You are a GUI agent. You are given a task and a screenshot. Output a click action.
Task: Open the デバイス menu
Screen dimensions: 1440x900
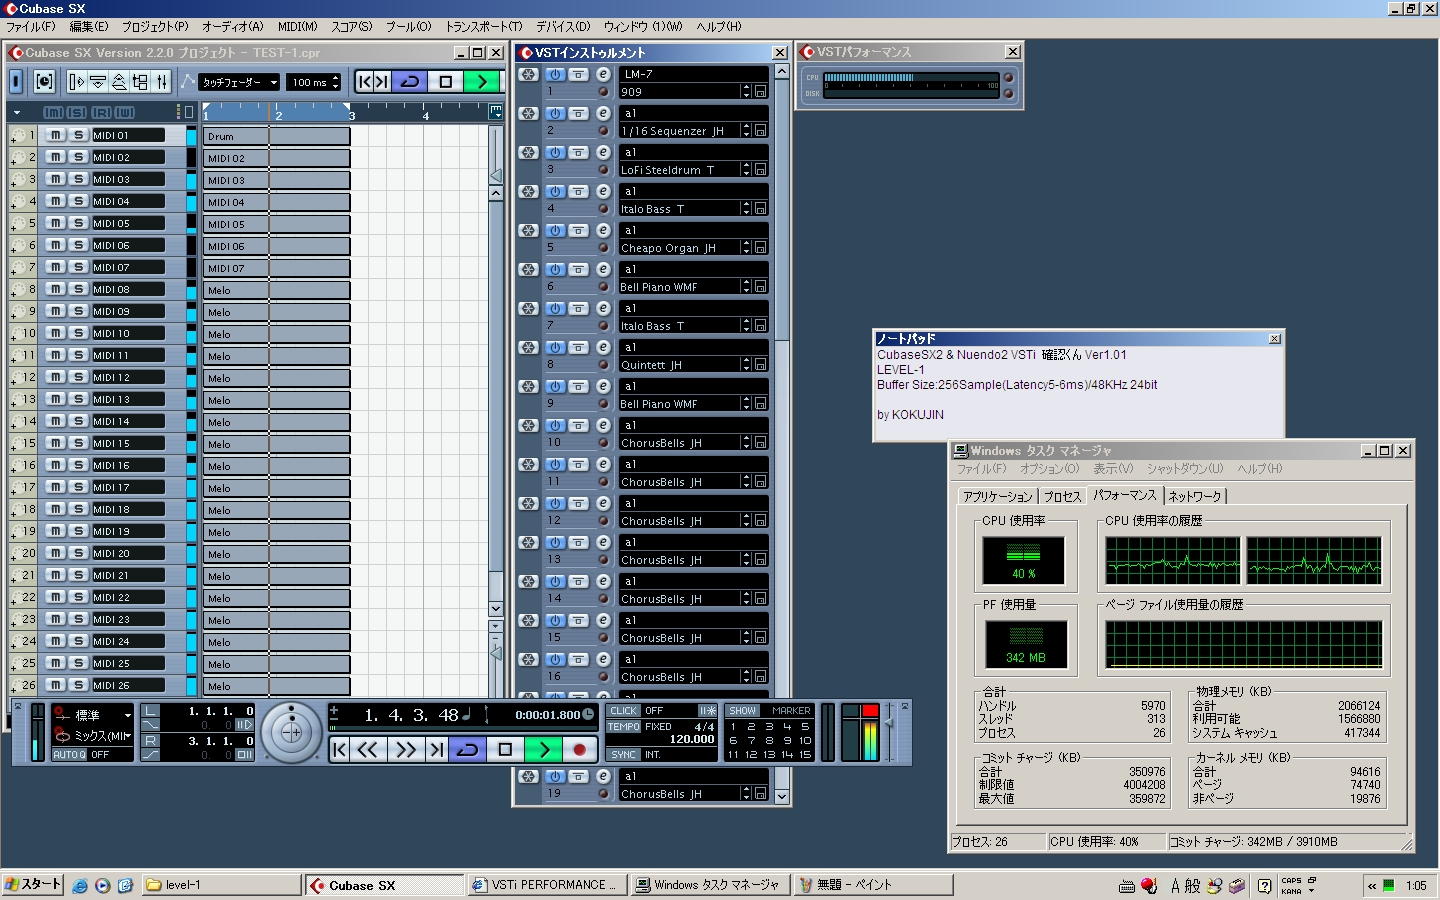(x=562, y=27)
